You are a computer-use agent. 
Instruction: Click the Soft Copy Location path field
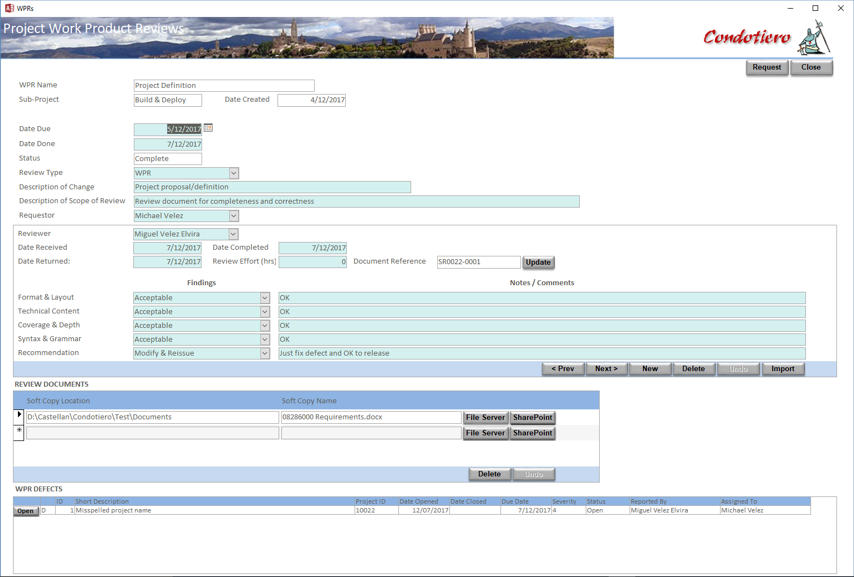click(152, 417)
